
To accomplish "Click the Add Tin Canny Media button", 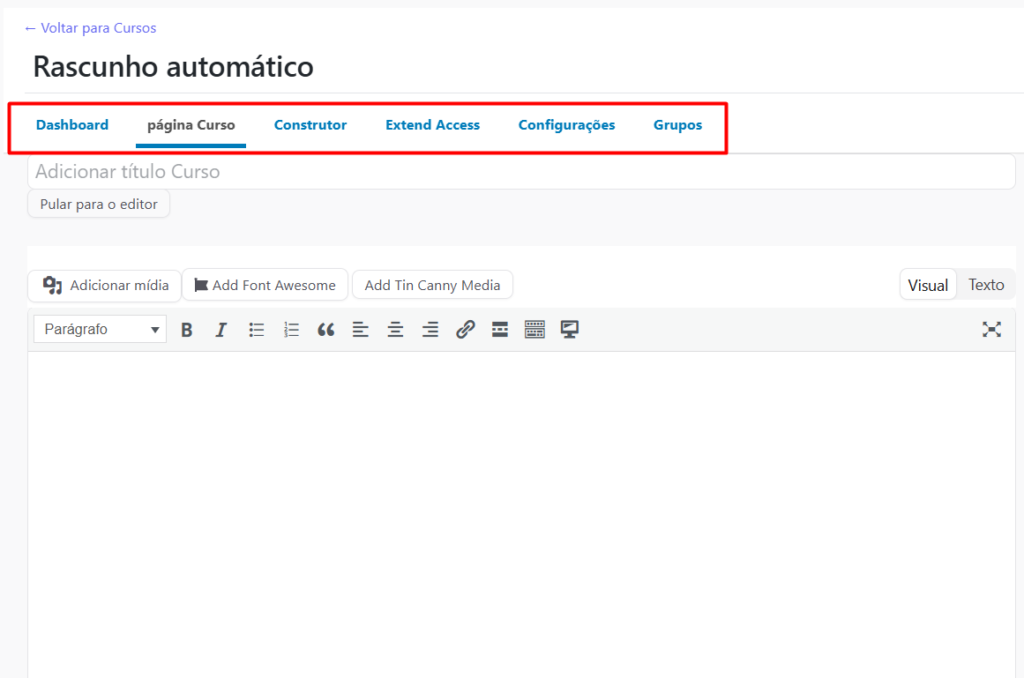I will [432, 285].
